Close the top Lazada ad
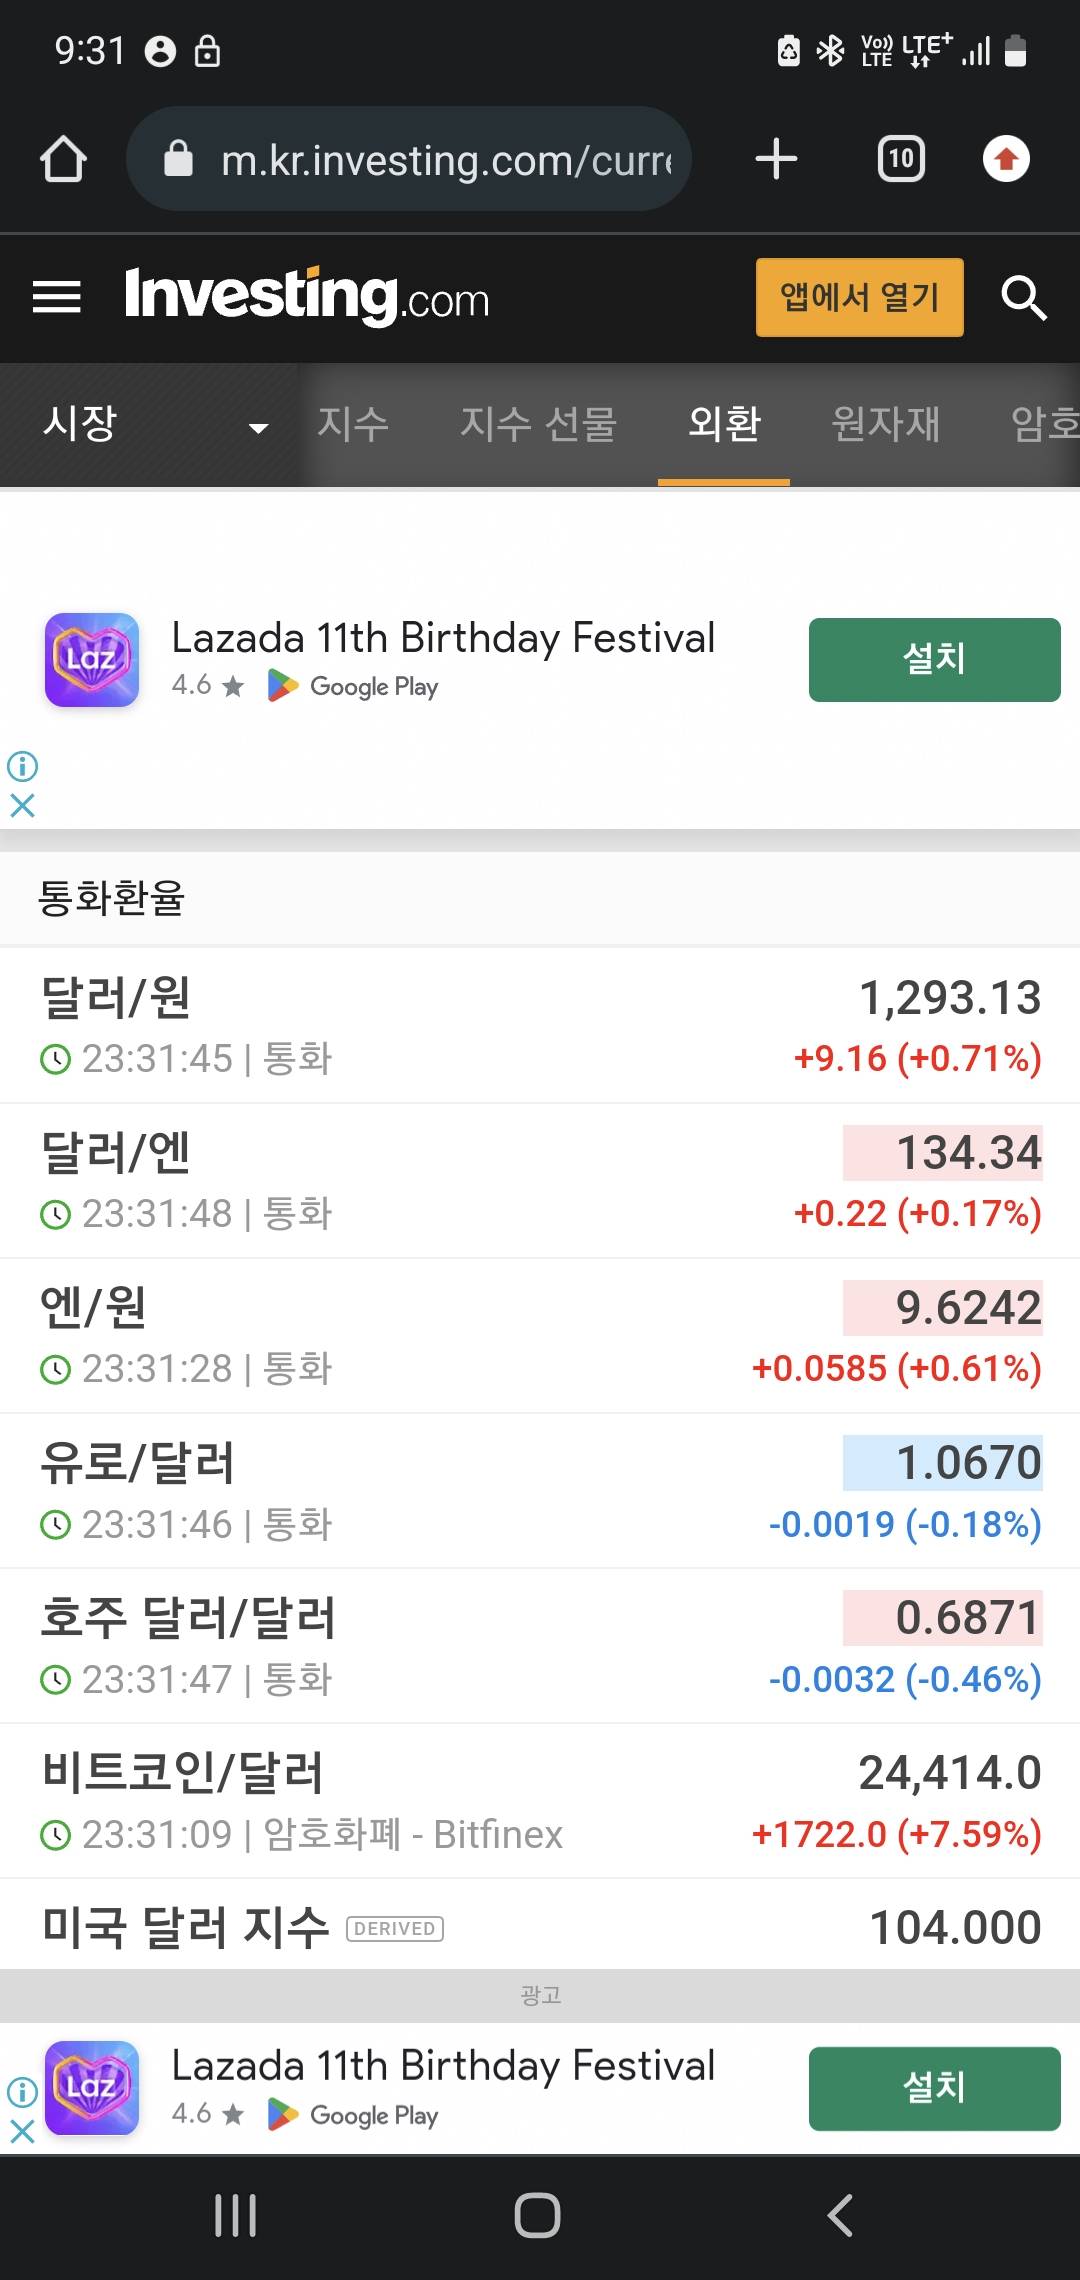 22,805
